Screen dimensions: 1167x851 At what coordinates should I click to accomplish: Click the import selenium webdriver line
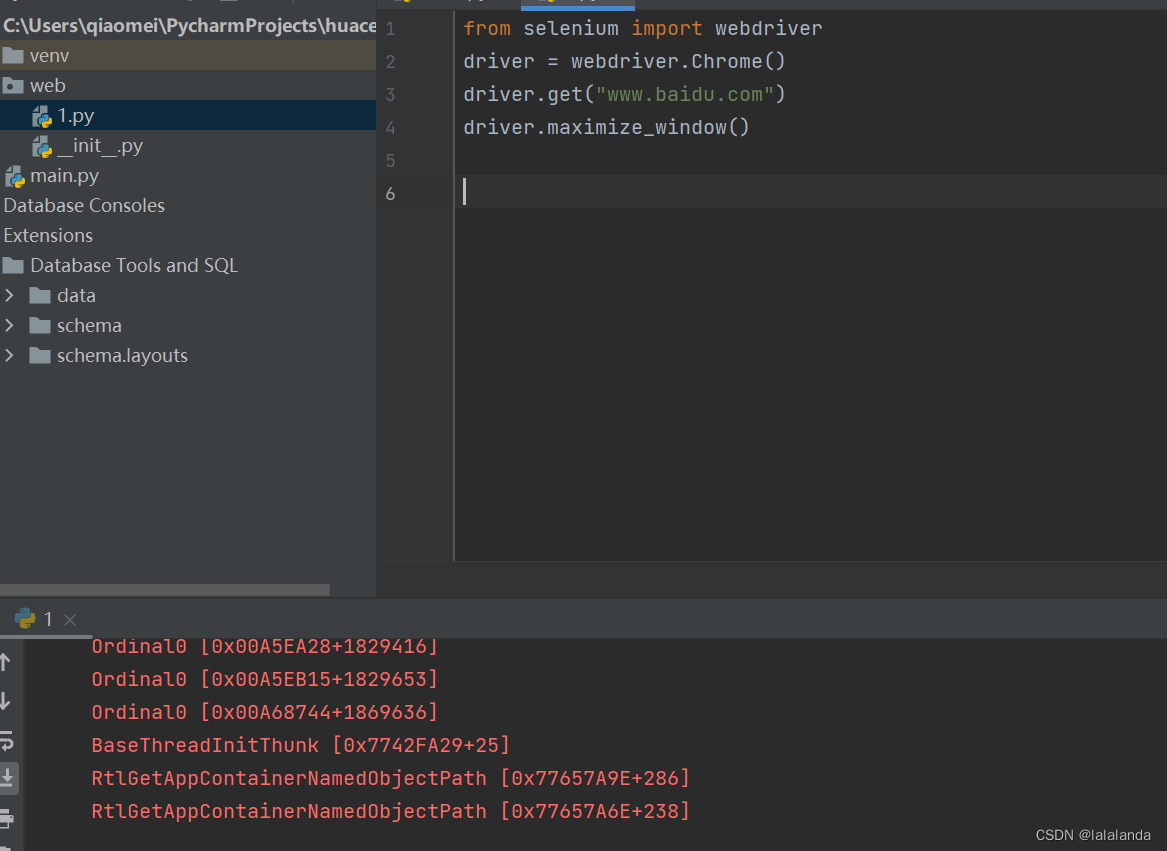click(642, 28)
